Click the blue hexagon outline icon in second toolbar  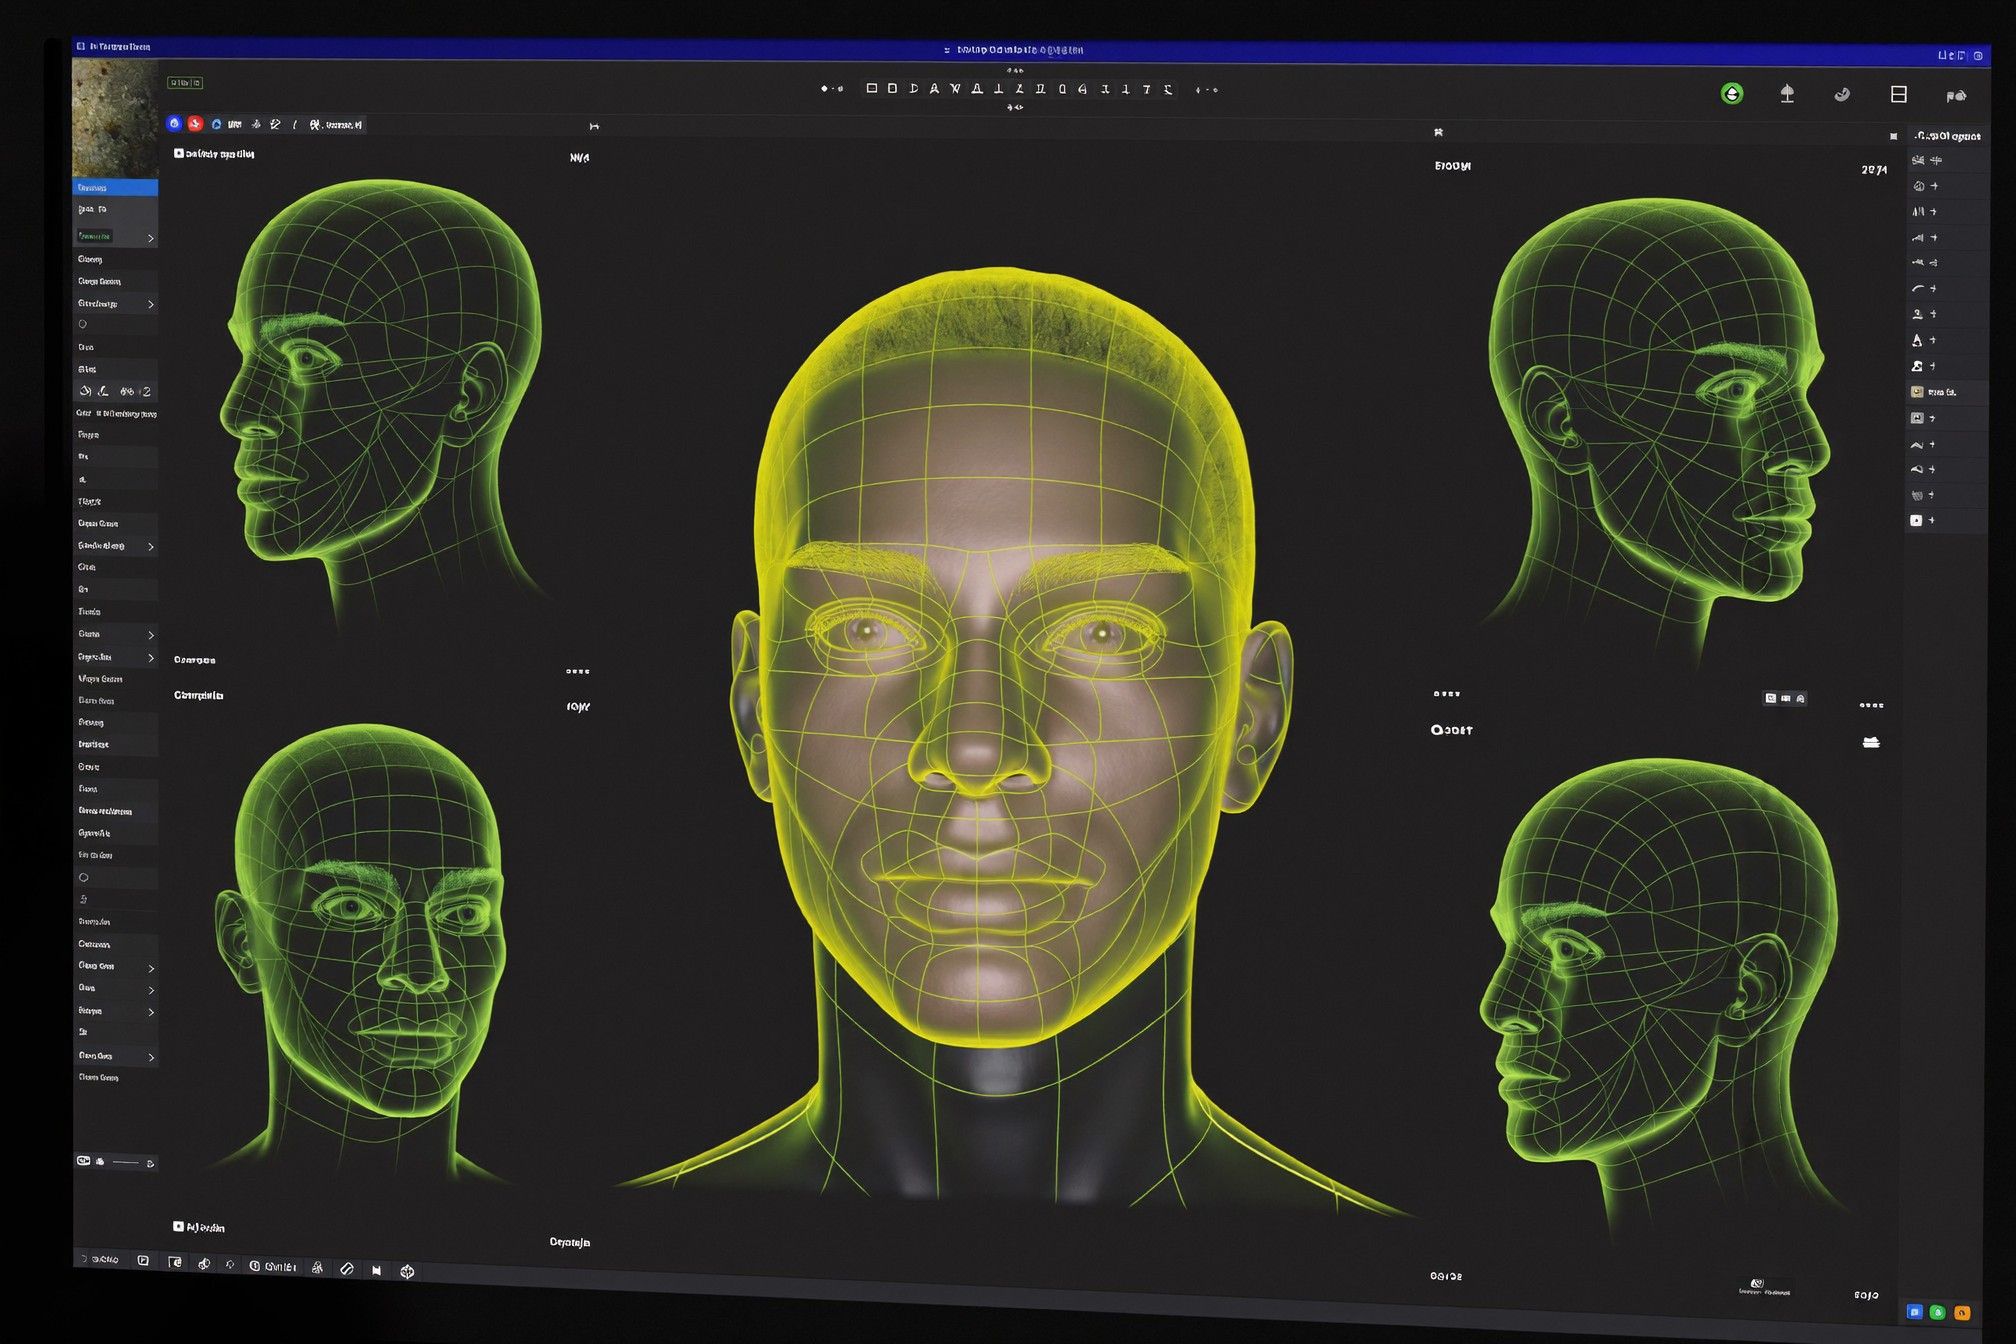pos(216,124)
